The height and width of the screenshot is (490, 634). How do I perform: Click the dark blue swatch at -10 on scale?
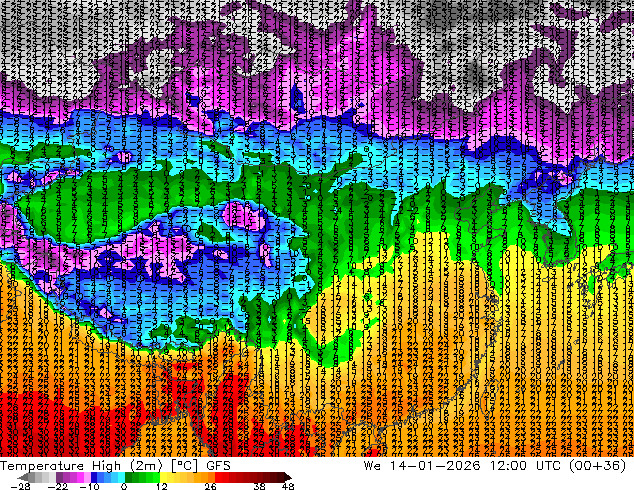click(94, 477)
